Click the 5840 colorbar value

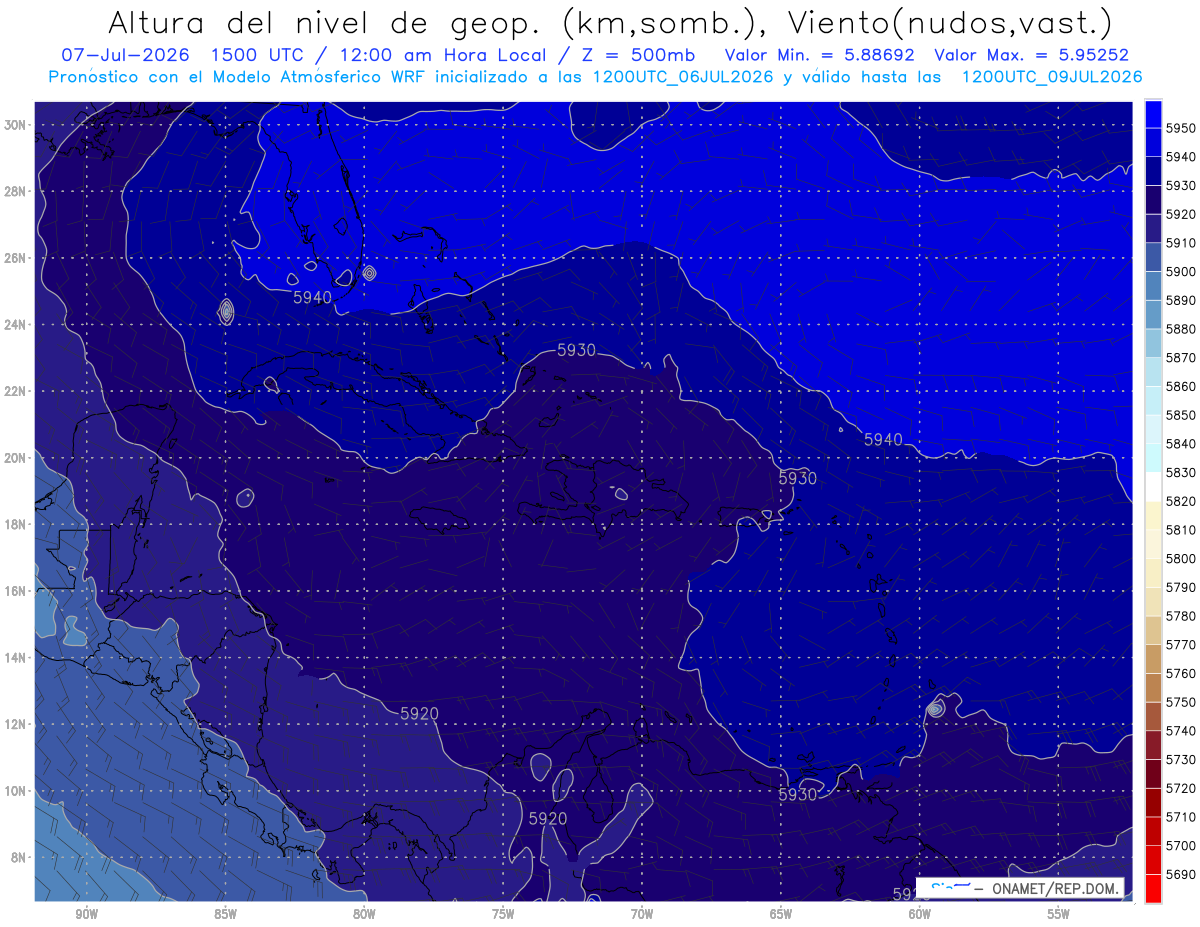click(x=1181, y=443)
